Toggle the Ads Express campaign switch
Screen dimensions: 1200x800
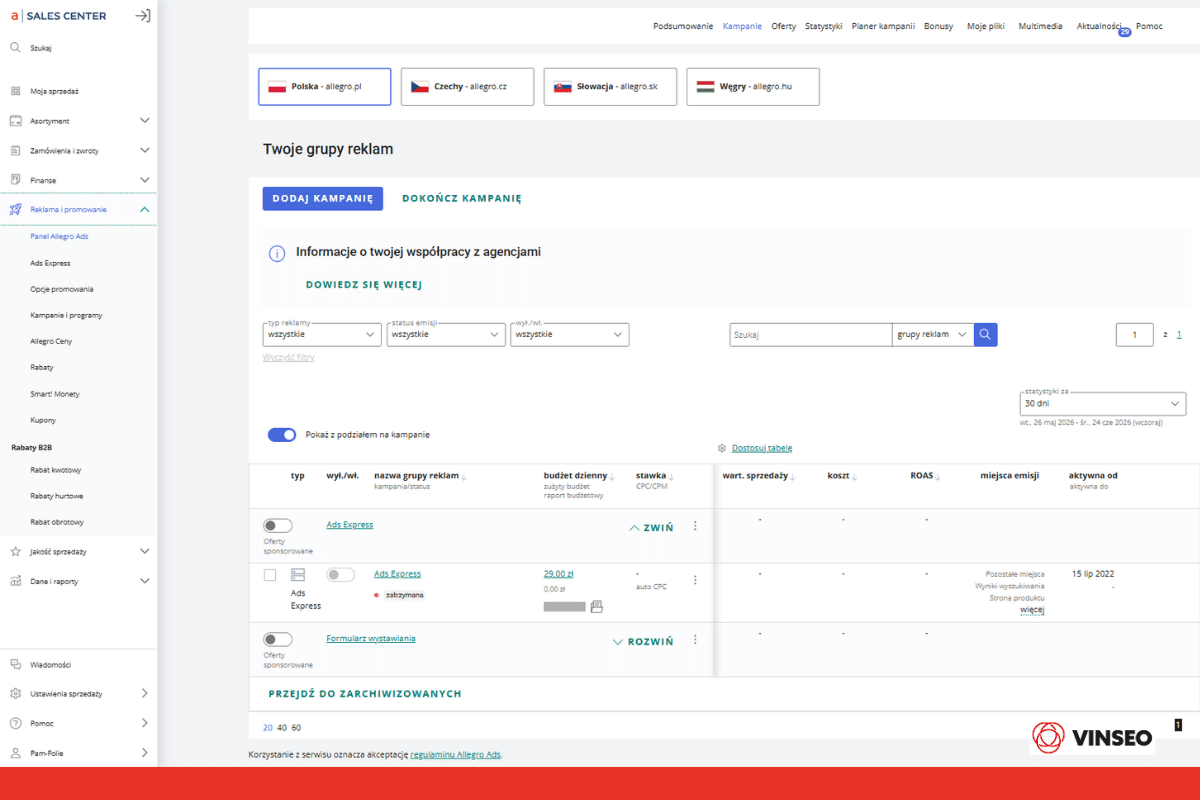278,525
